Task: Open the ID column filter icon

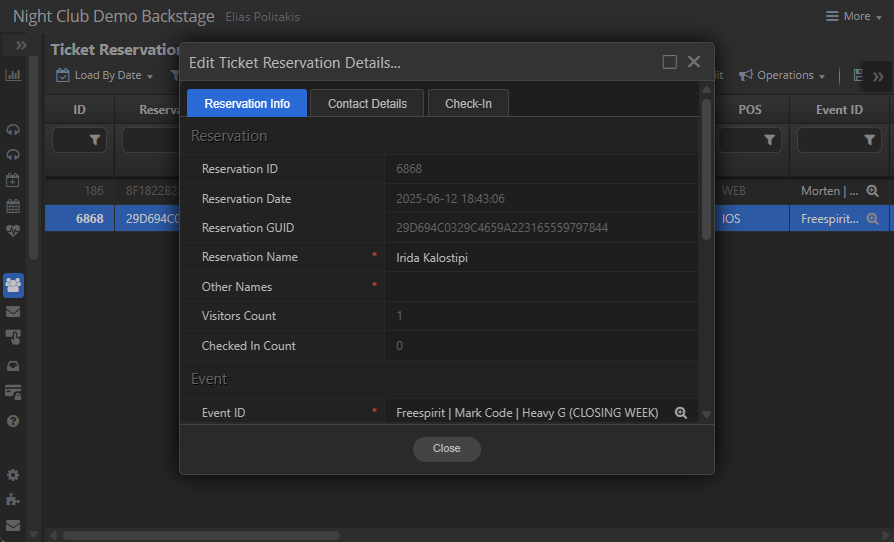Action: 95,140
